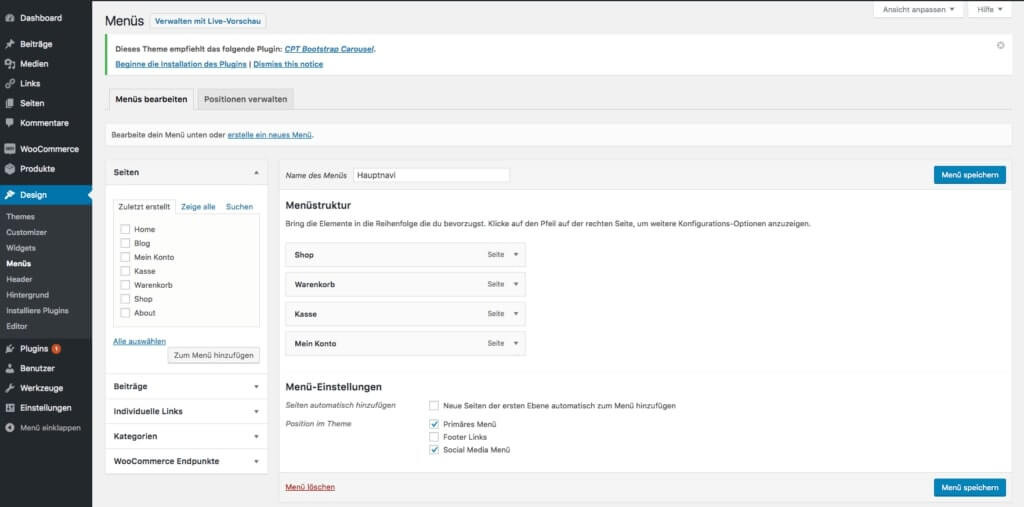Click the Kommentare speech bubble icon
The image size is (1024, 507).
coord(10,123)
